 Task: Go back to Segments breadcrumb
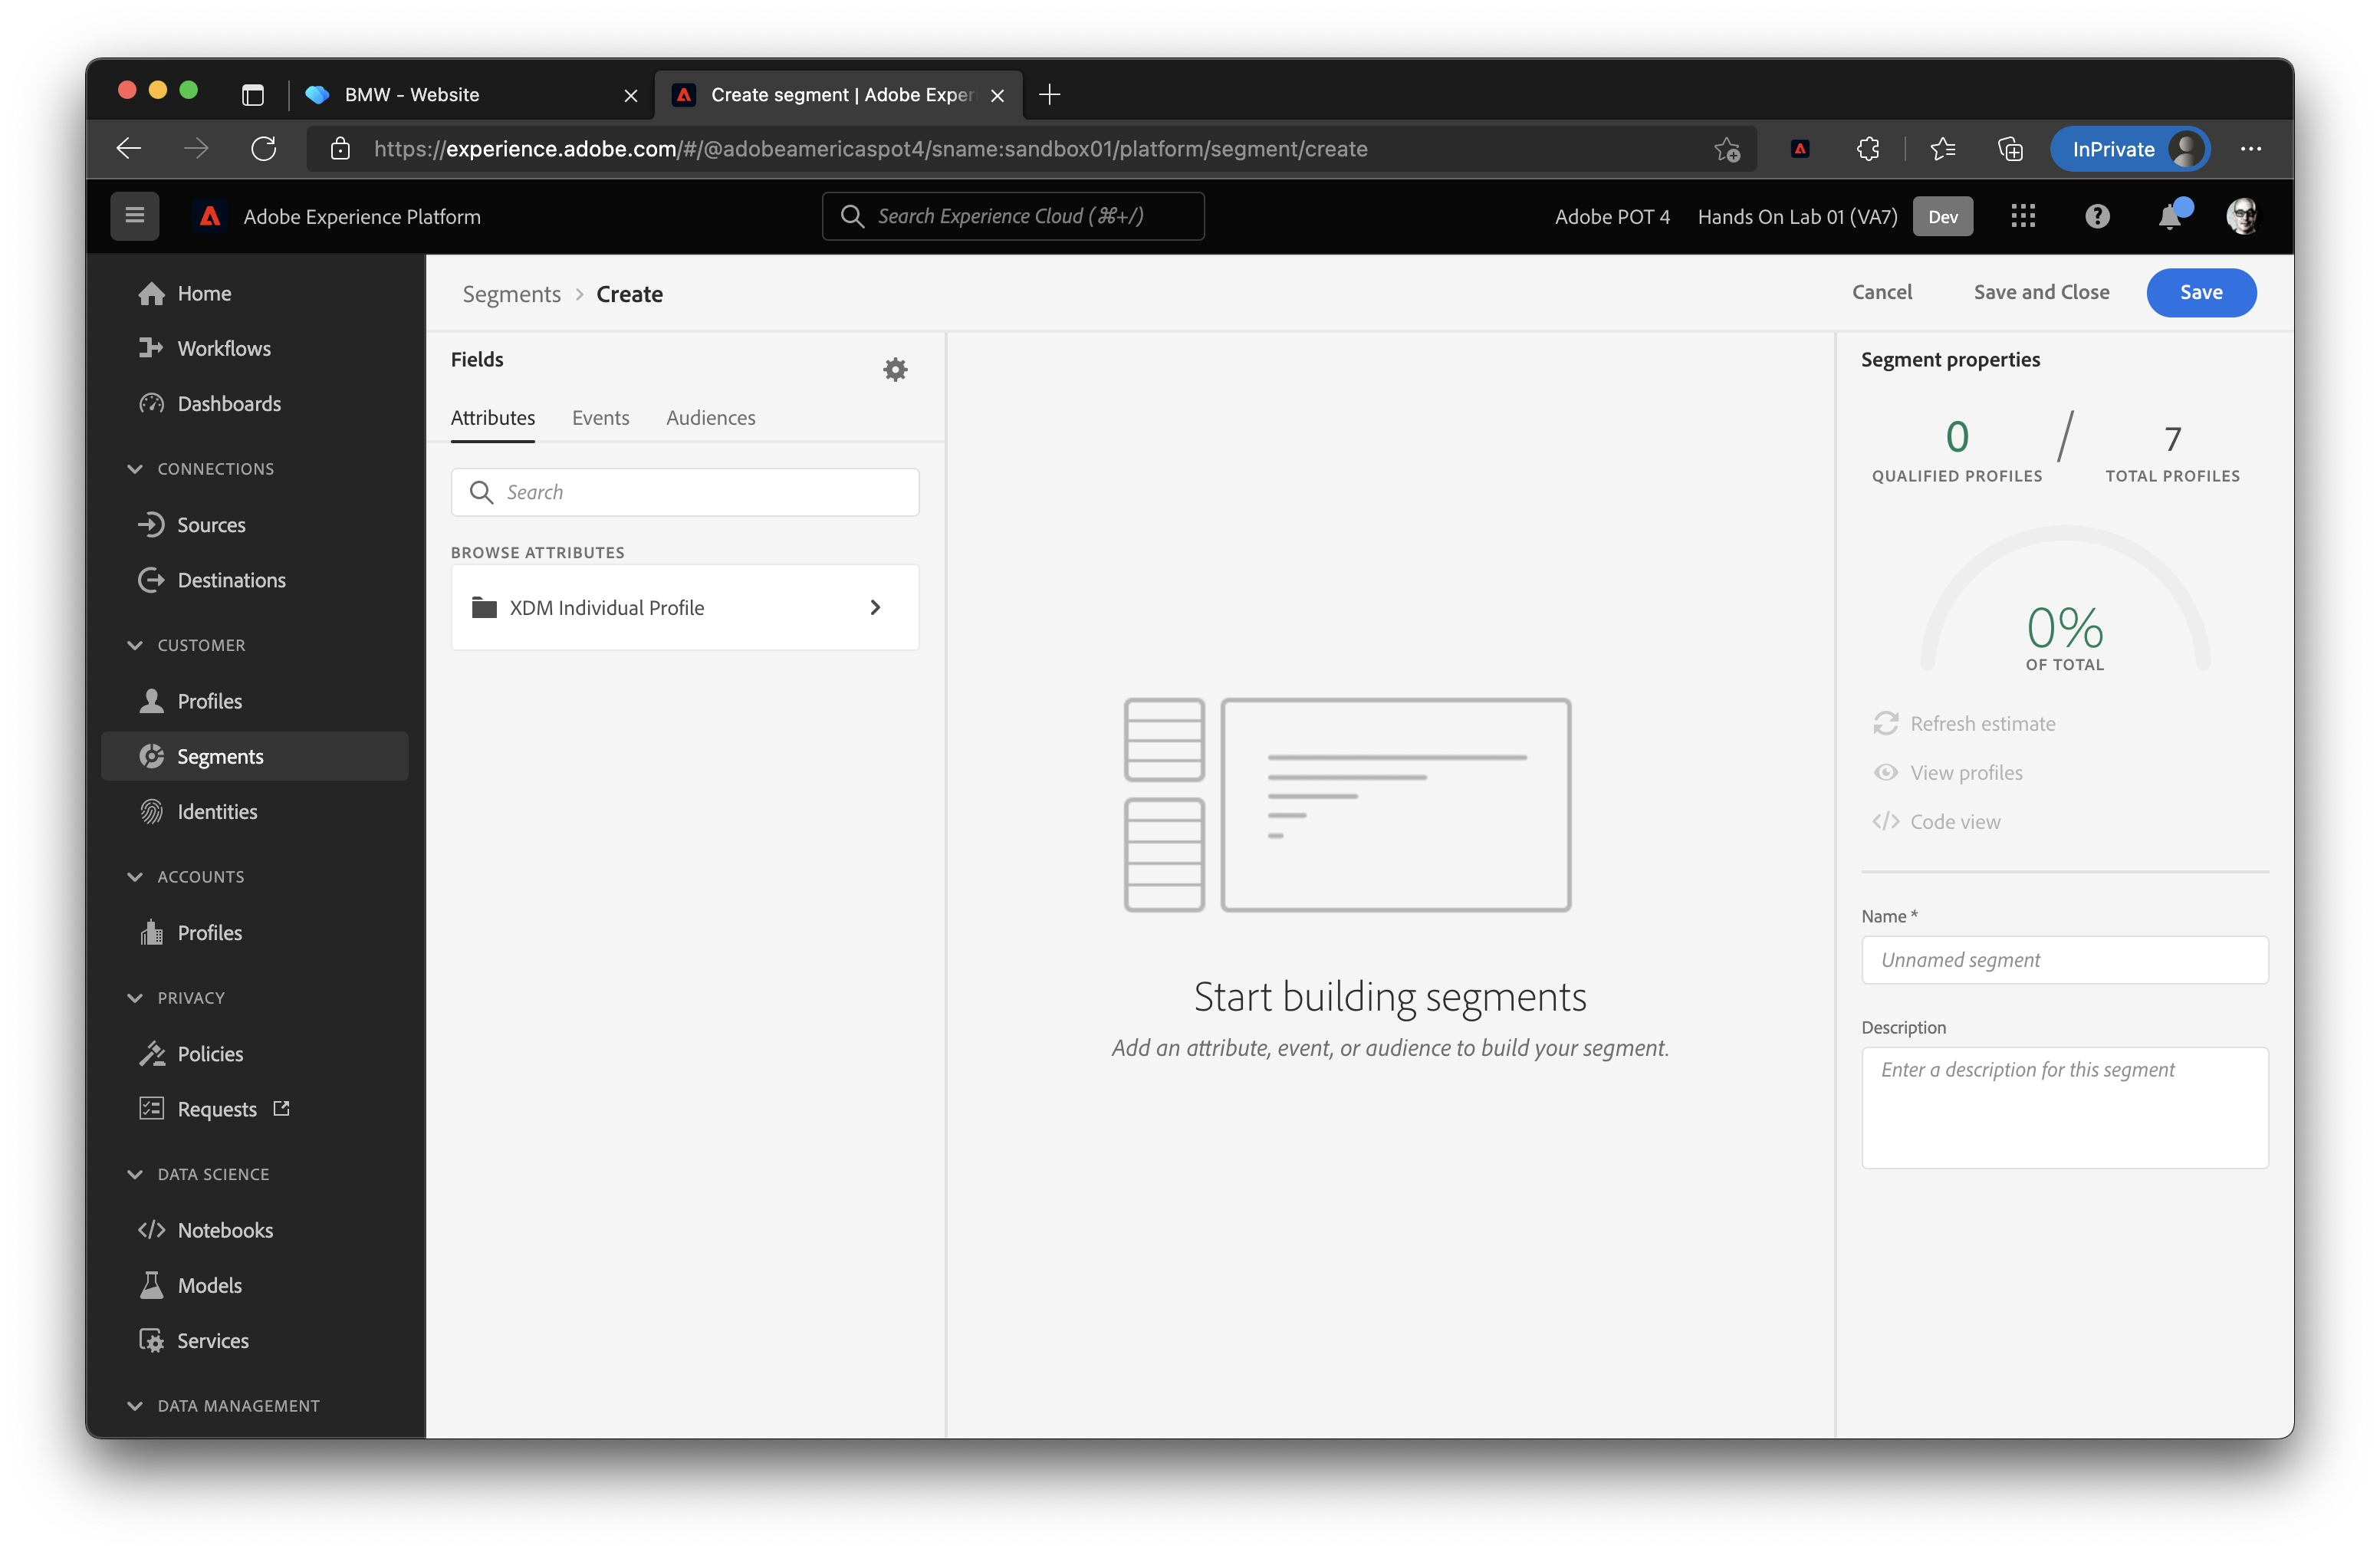[511, 294]
